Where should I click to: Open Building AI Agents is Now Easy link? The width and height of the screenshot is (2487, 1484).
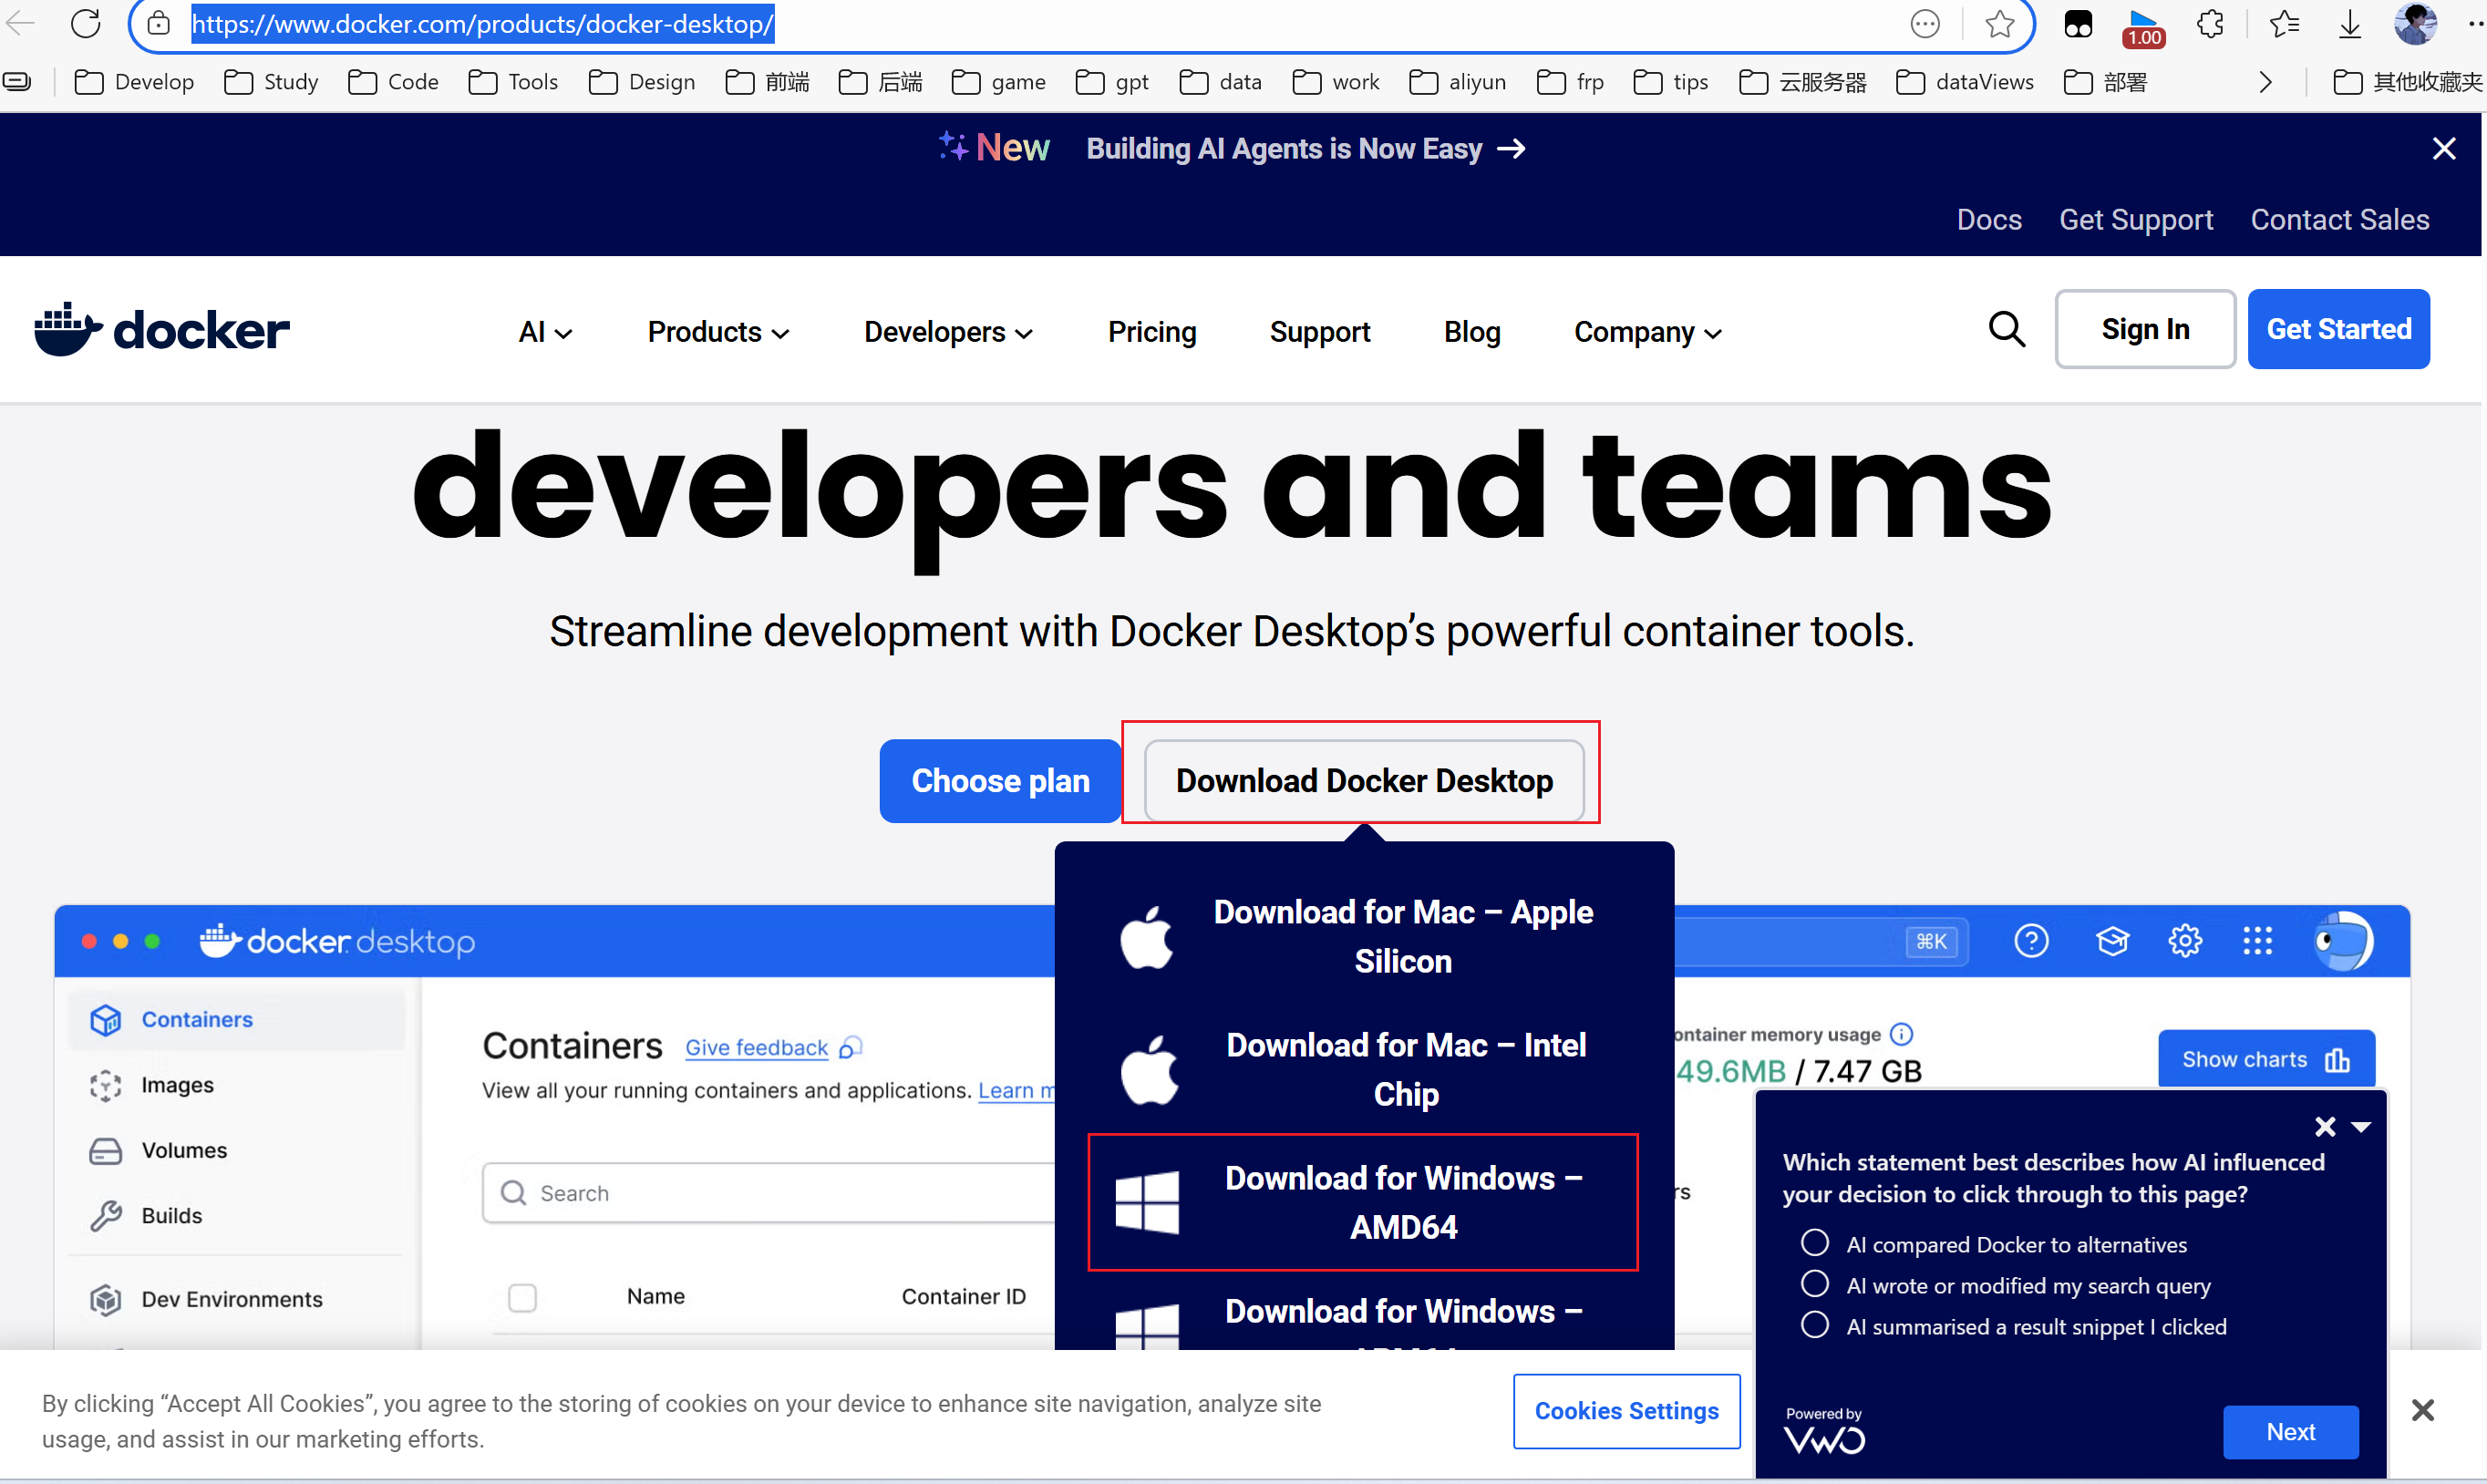1306,149
